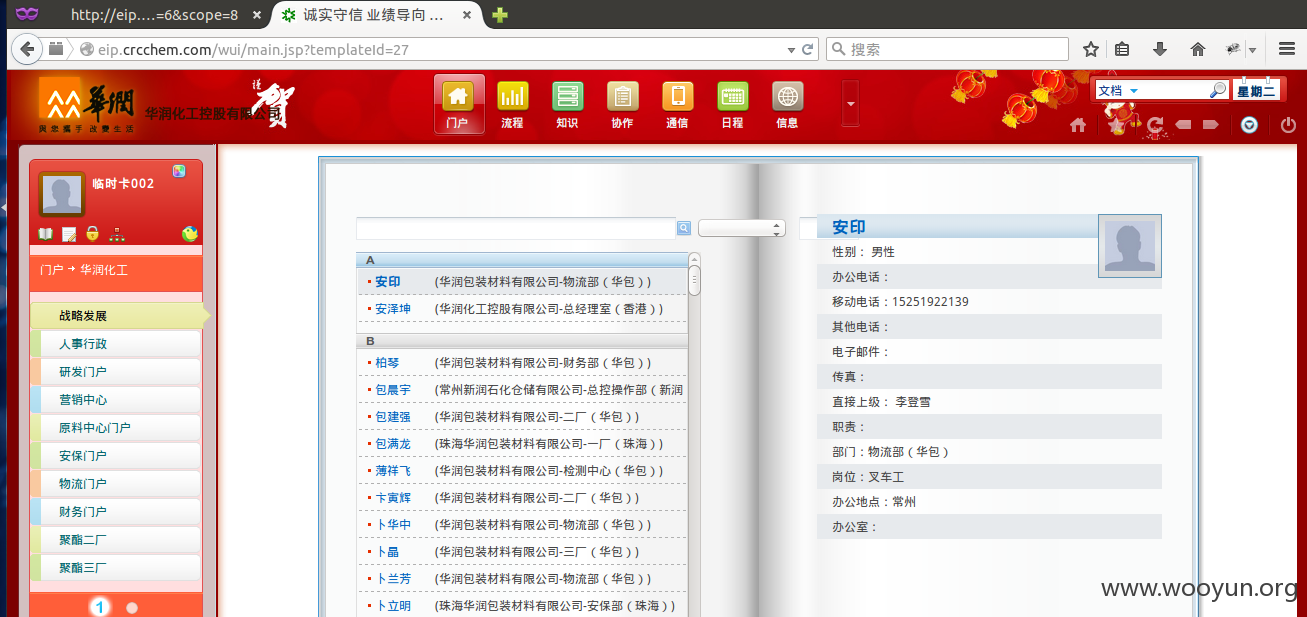1307x617 pixels.
Task: Open the colorful skin theme icon
Action: click(178, 171)
